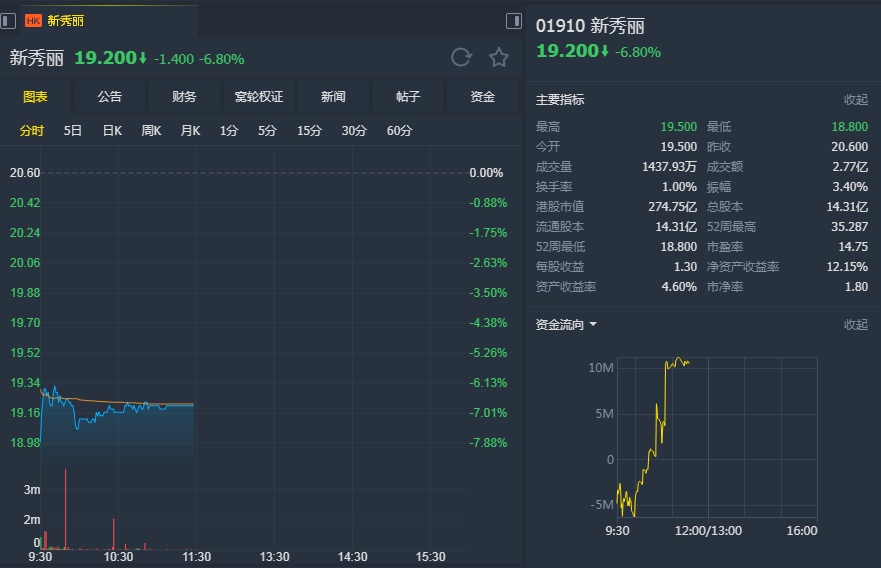Select the 5日 chart period
This screenshot has width=881, height=568.
73,130
